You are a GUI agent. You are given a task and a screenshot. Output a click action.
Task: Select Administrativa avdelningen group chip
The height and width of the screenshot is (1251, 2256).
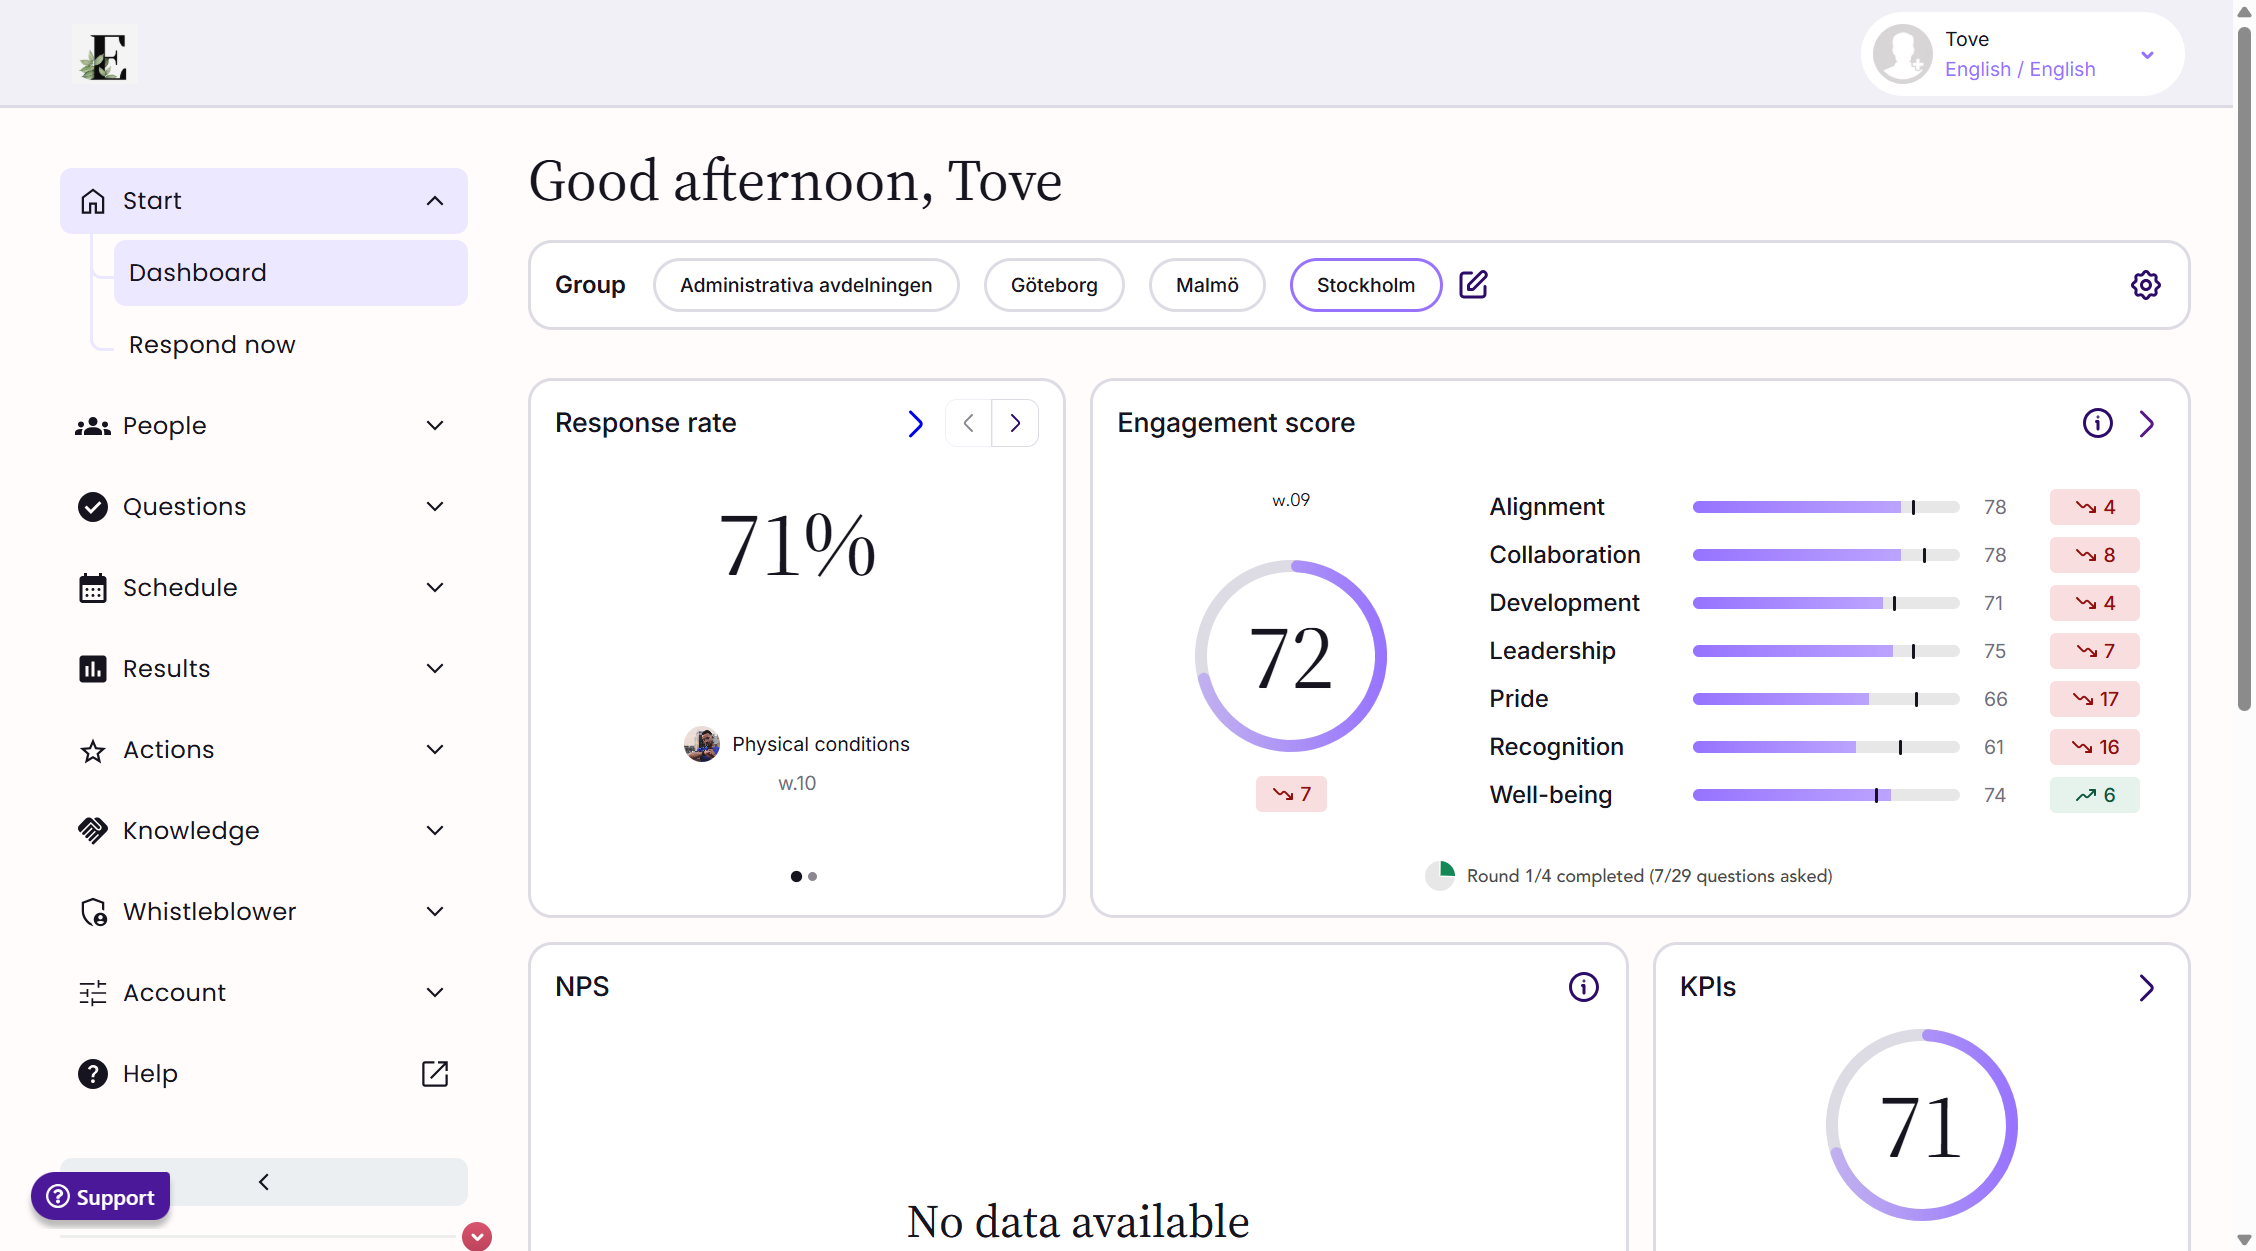click(806, 285)
